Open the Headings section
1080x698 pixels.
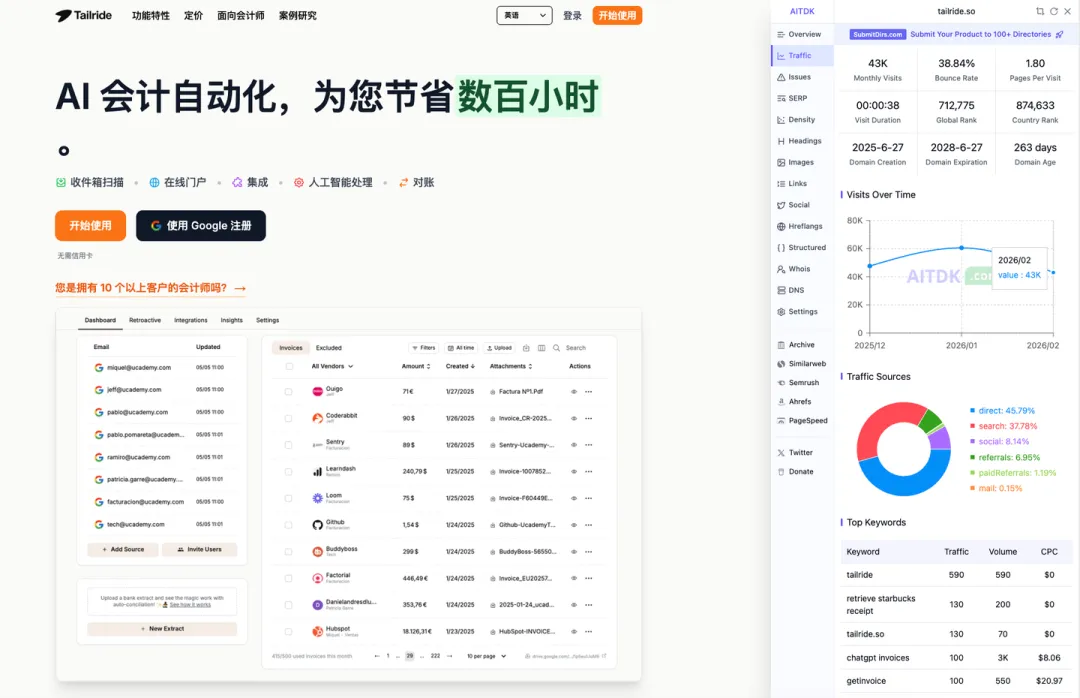(804, 141)
